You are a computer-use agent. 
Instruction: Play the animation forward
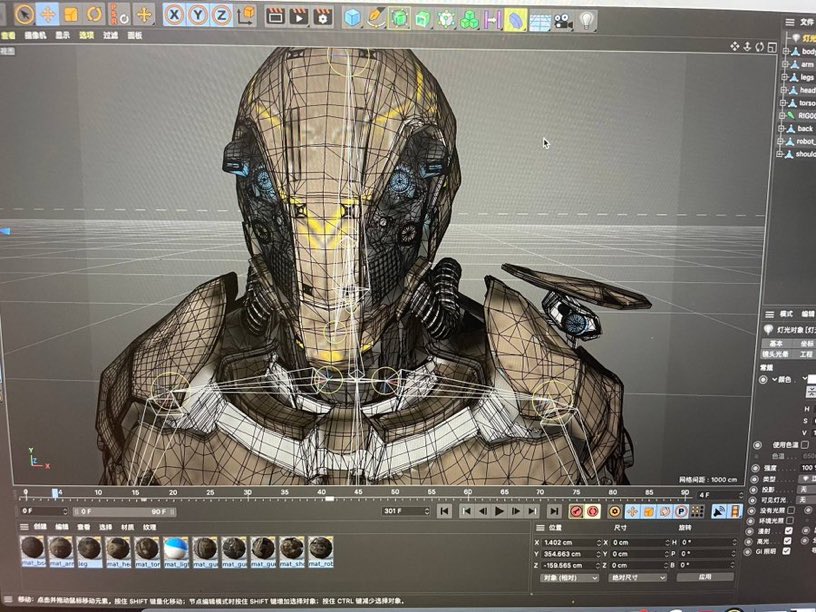coord(499,512)
